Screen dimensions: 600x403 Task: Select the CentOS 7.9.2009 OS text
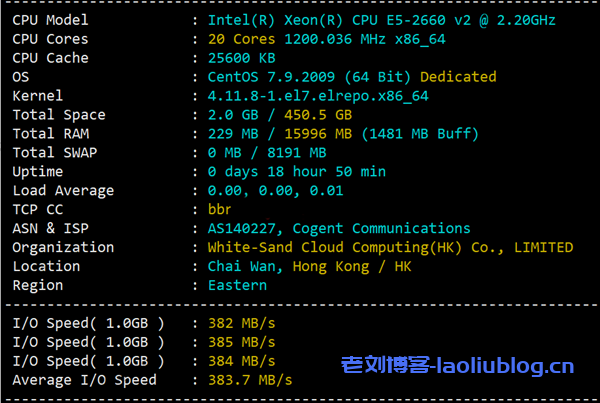tap(310, 77)
